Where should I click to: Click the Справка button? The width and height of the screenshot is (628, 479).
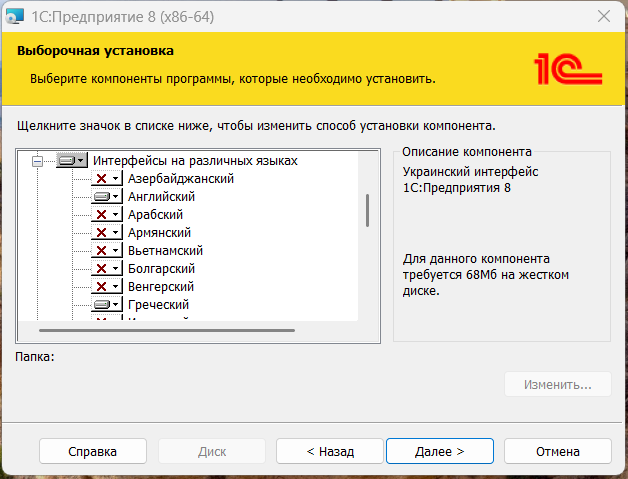[x=93, y=451]
